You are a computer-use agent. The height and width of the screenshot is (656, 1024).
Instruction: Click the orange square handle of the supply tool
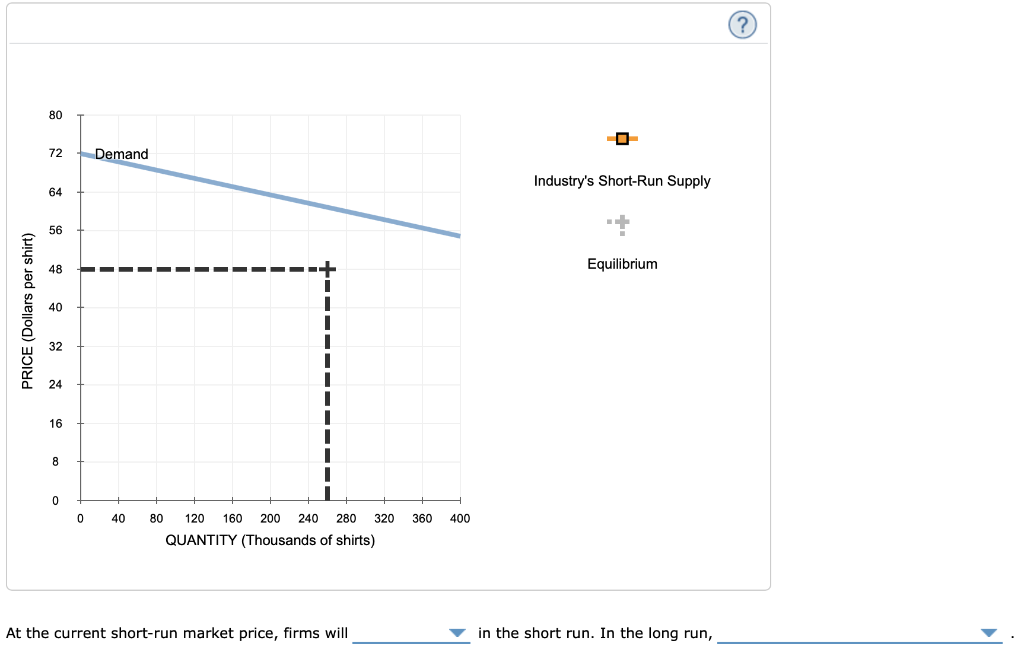click(x=622, y=138)
